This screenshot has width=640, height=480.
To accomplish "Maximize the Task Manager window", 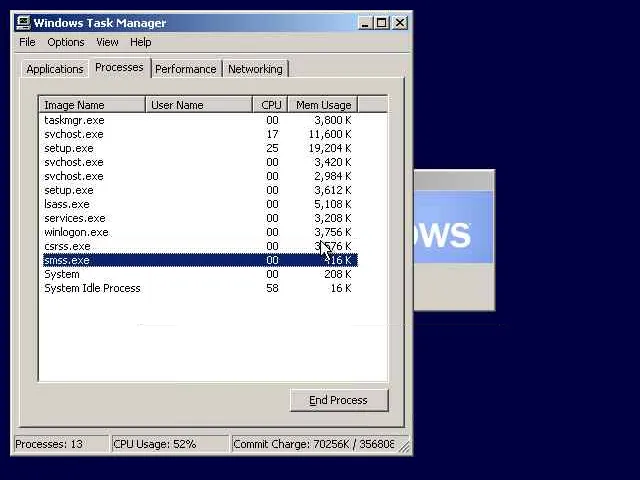I will coord(381,23).
